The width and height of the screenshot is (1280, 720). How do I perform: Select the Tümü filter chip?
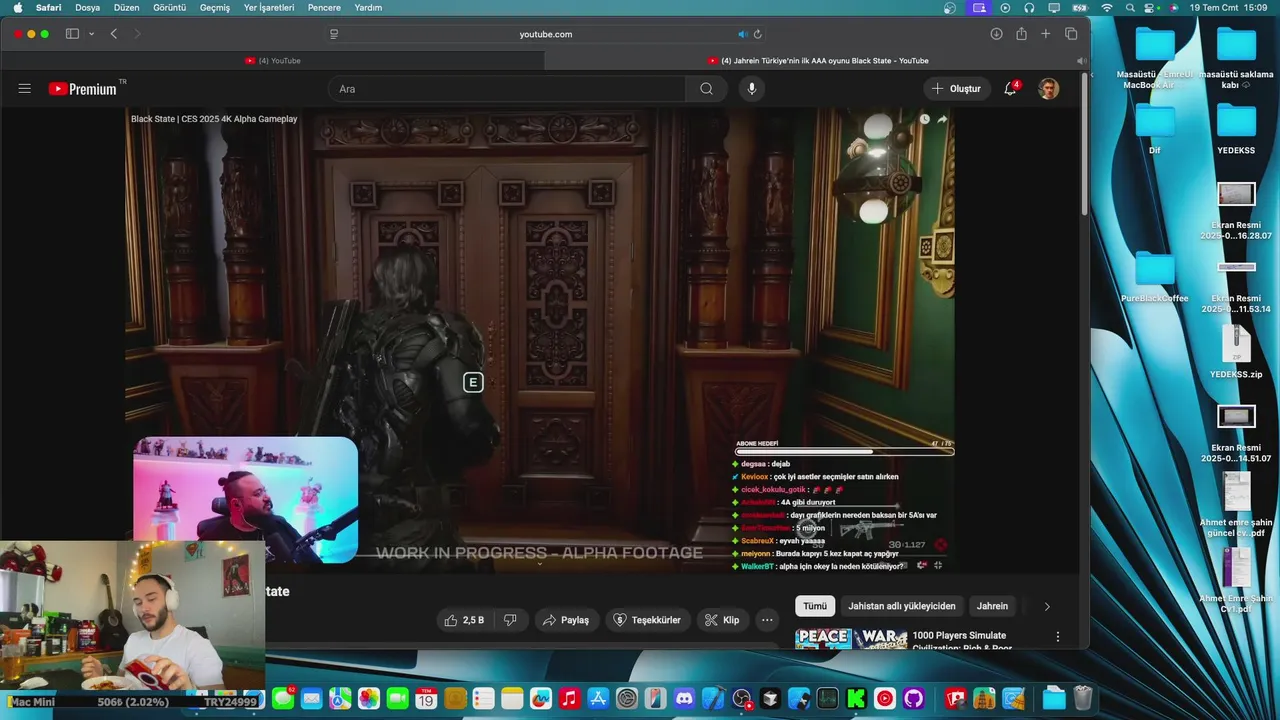point(815,606)
